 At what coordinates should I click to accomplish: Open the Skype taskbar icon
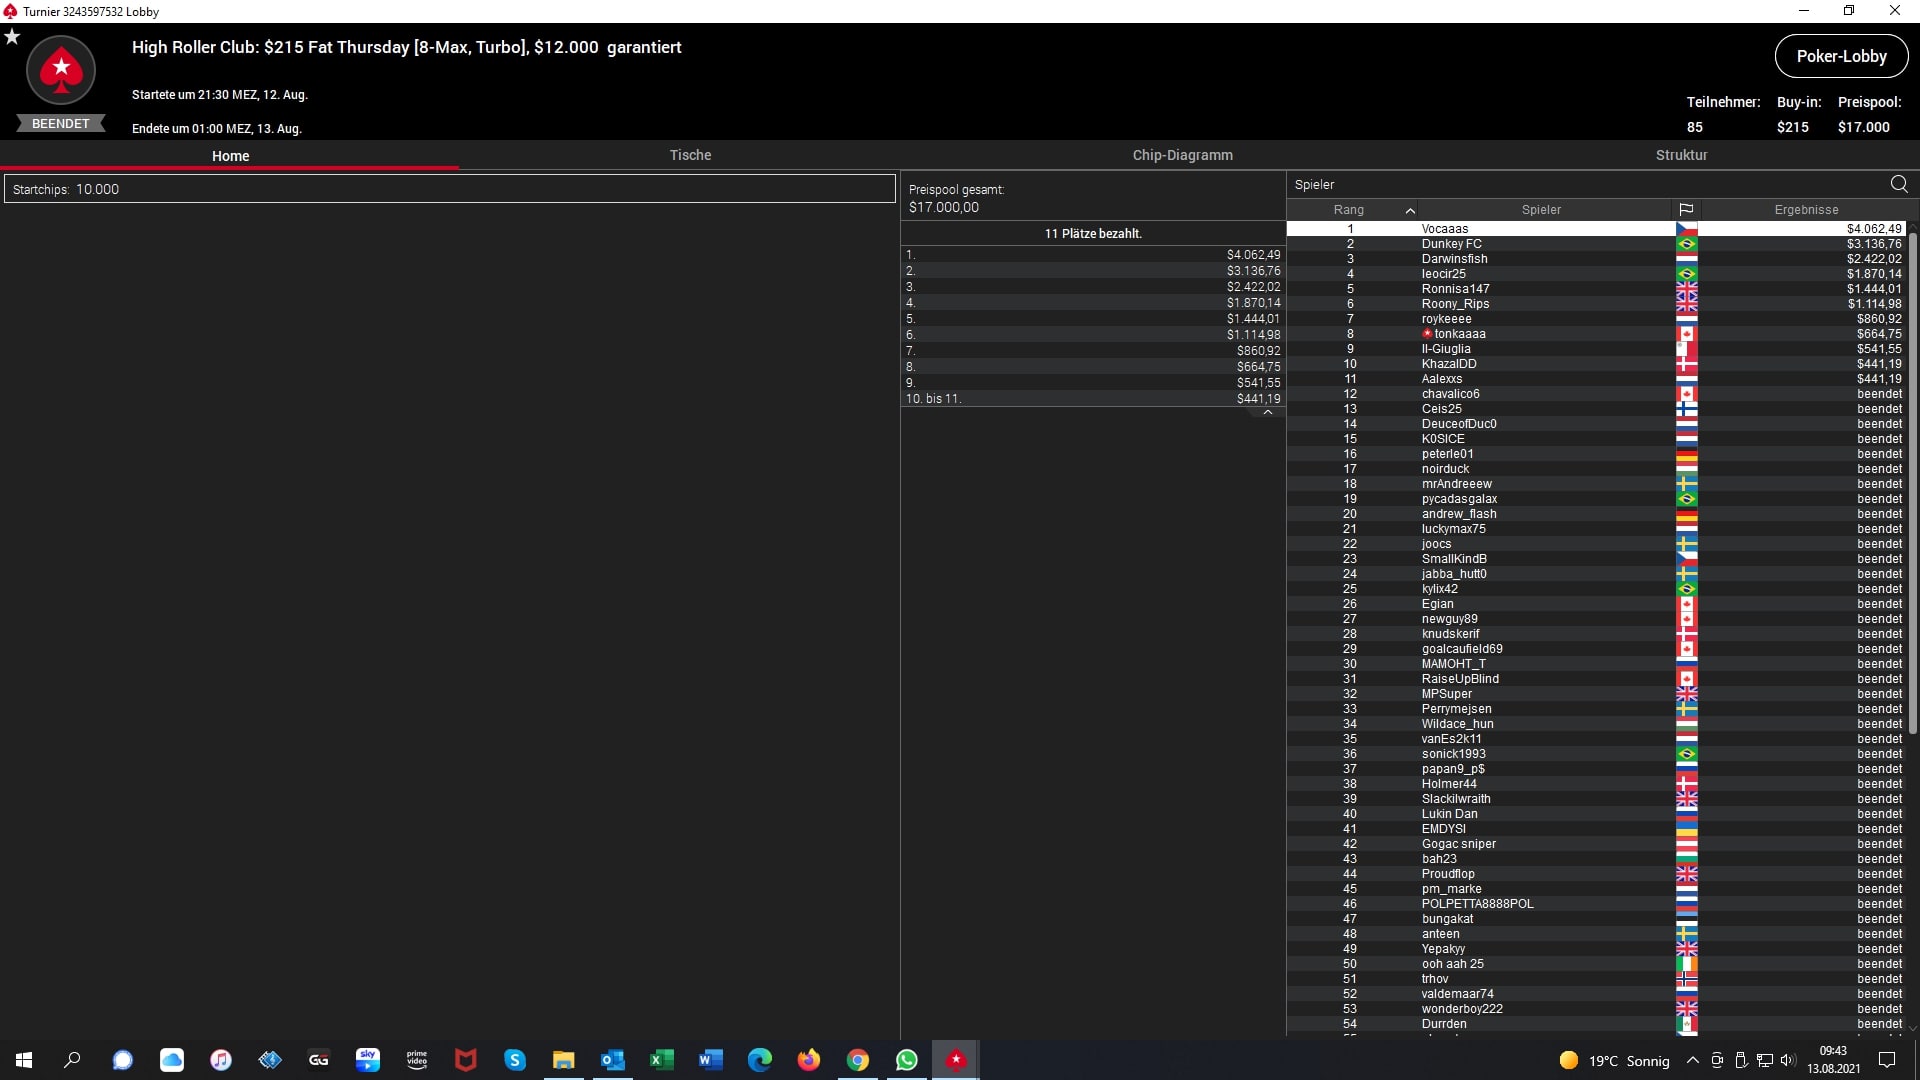pyautogui.click(x=515, y=1060)
